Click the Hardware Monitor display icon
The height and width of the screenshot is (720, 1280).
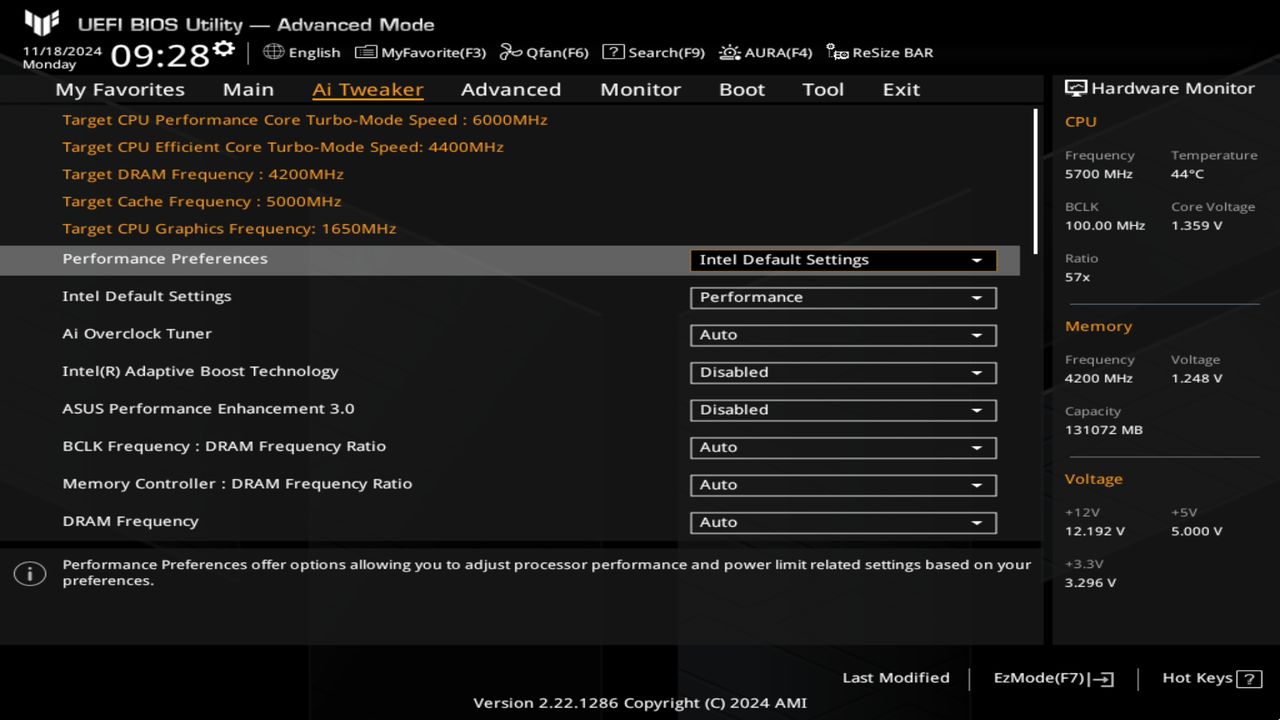pos(1076,88)
